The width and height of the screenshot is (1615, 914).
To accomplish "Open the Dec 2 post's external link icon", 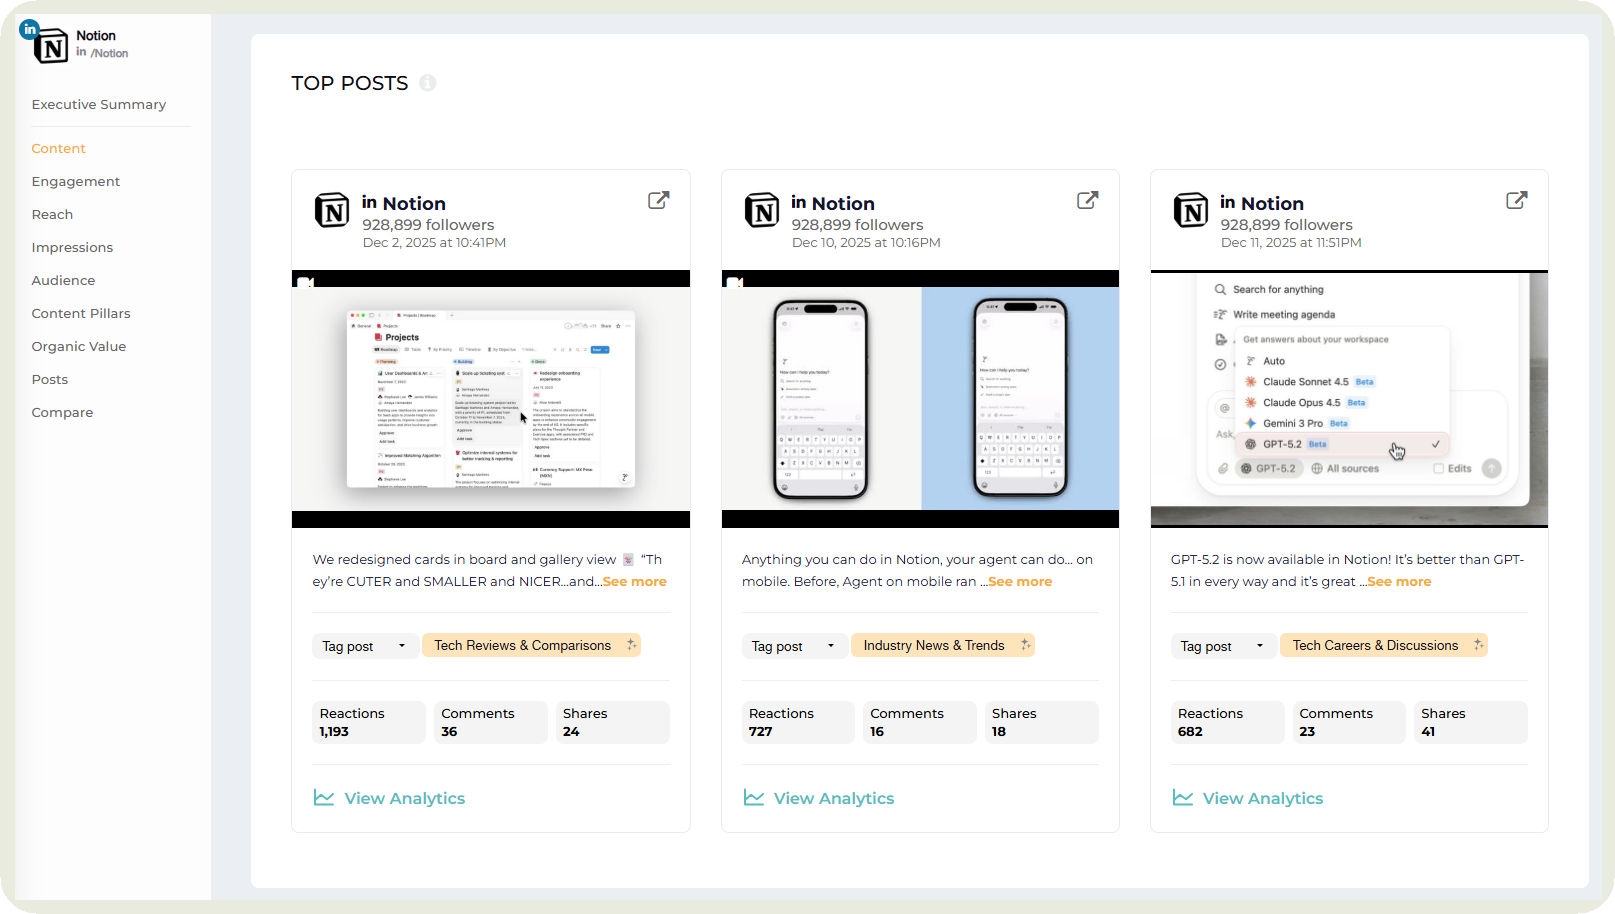I will [658, 200].
